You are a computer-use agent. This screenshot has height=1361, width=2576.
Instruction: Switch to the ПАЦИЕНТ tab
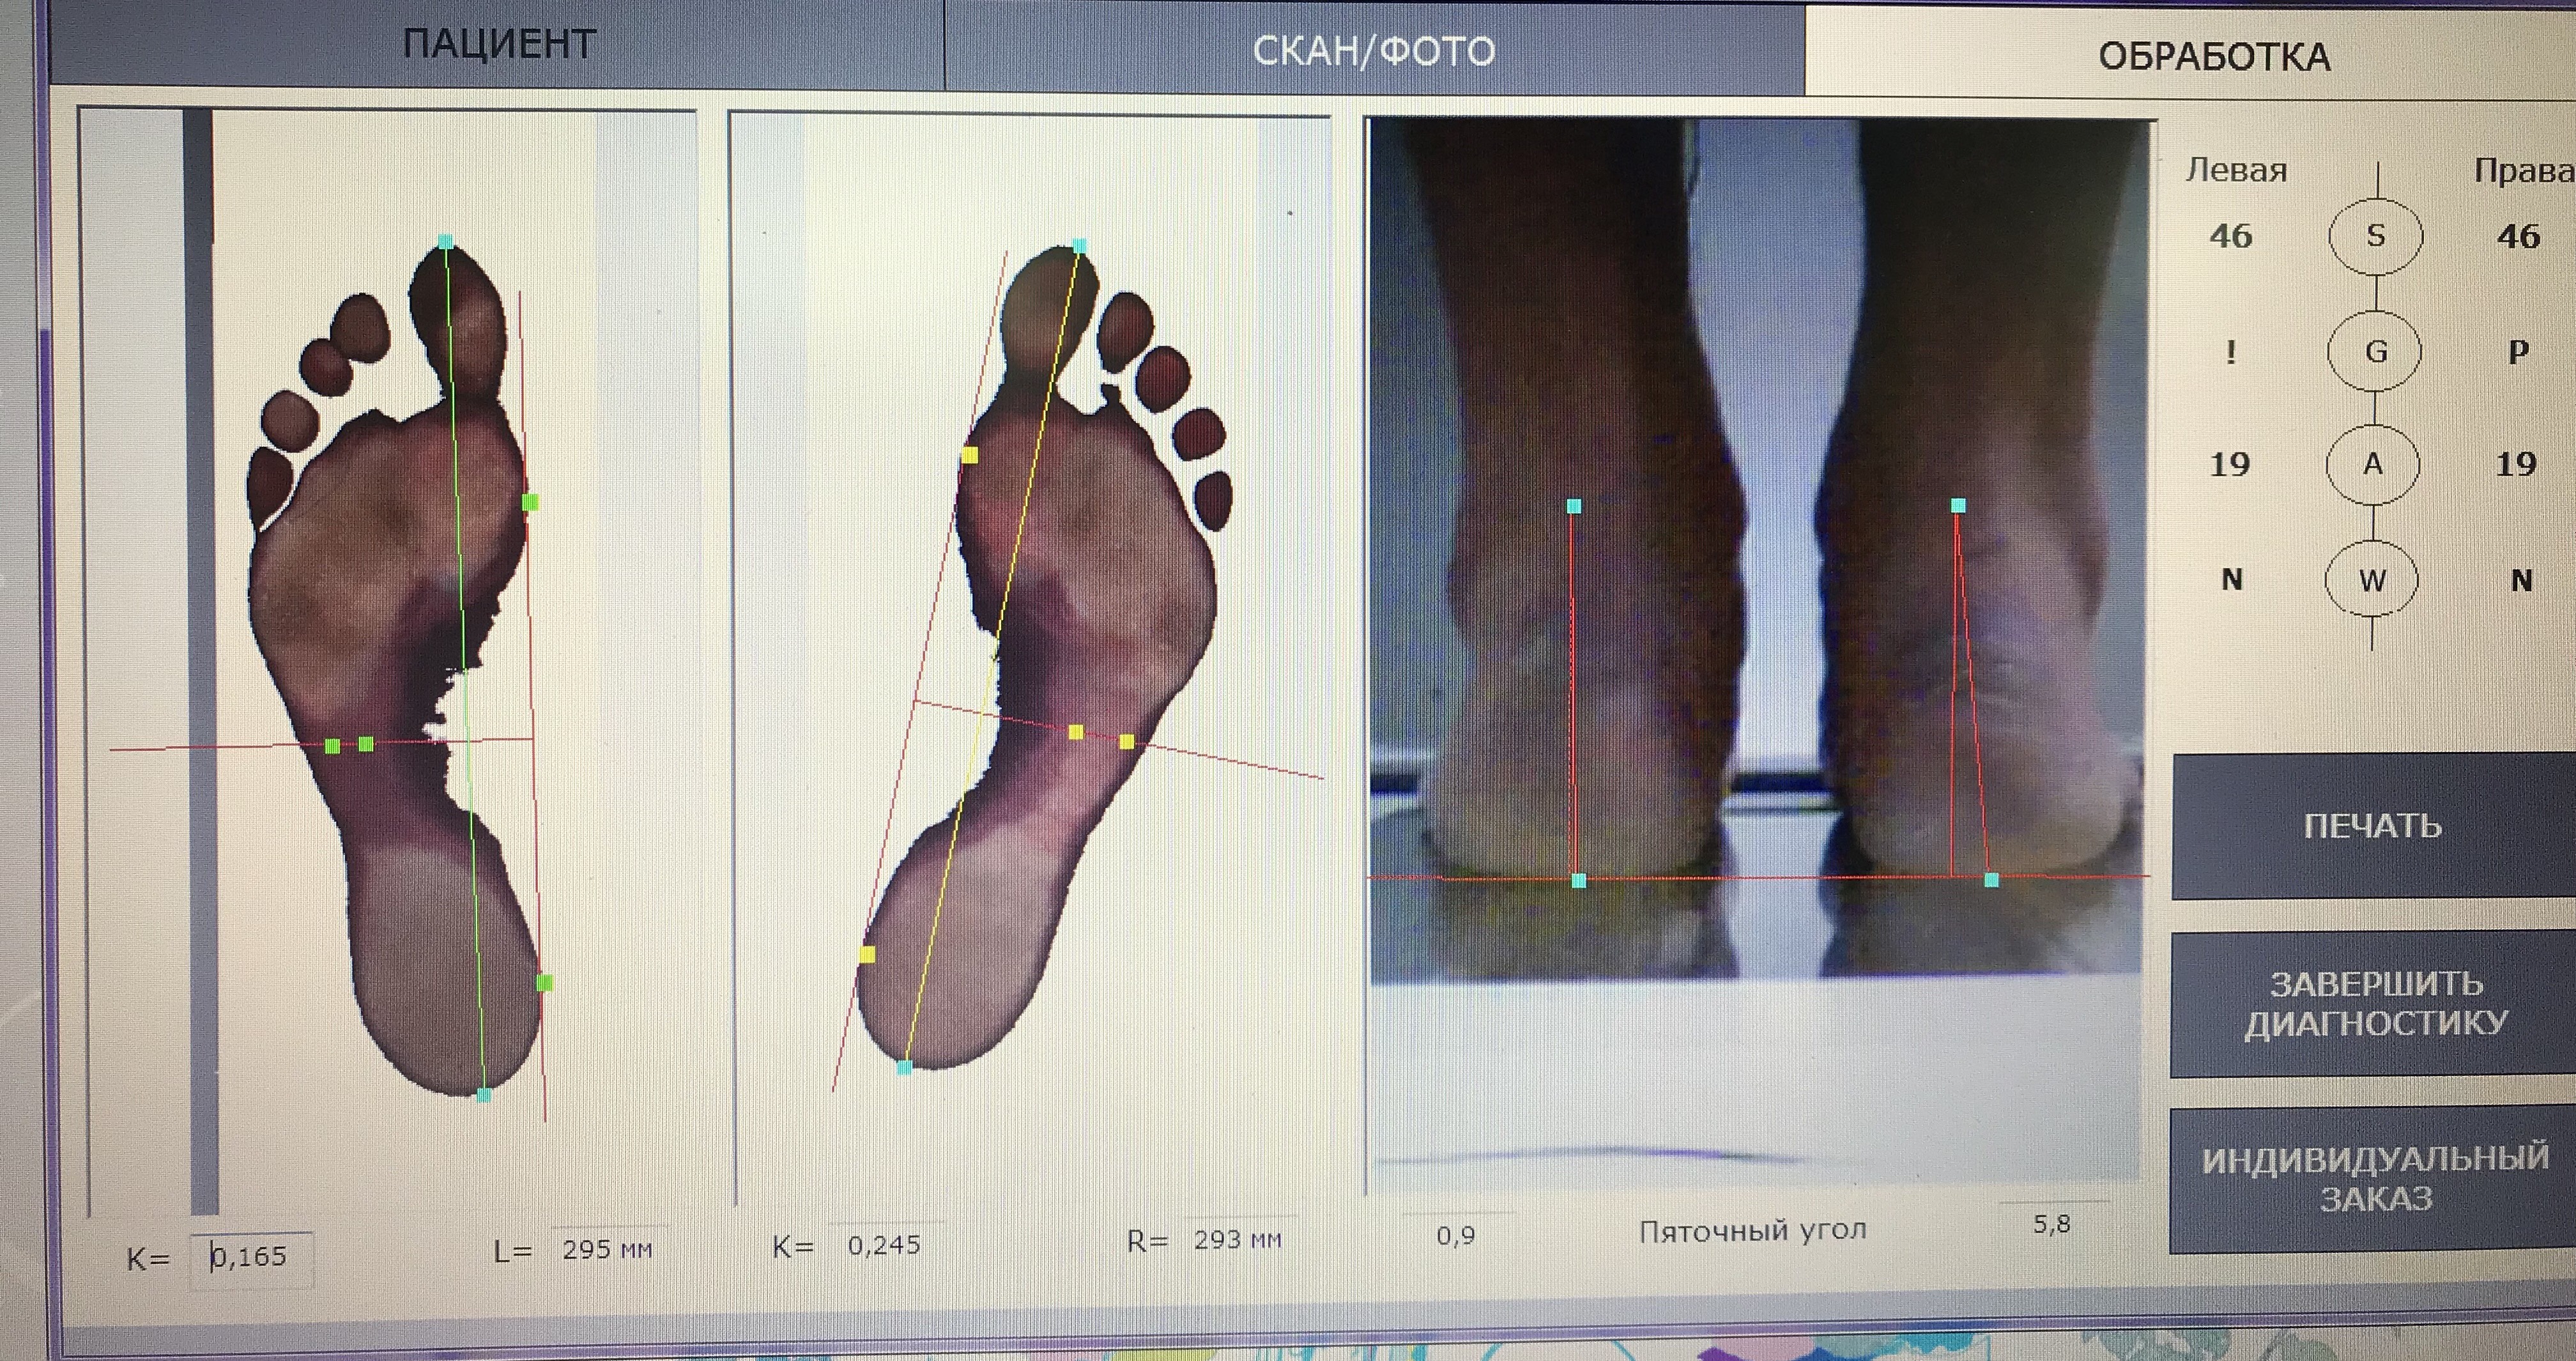498,44
